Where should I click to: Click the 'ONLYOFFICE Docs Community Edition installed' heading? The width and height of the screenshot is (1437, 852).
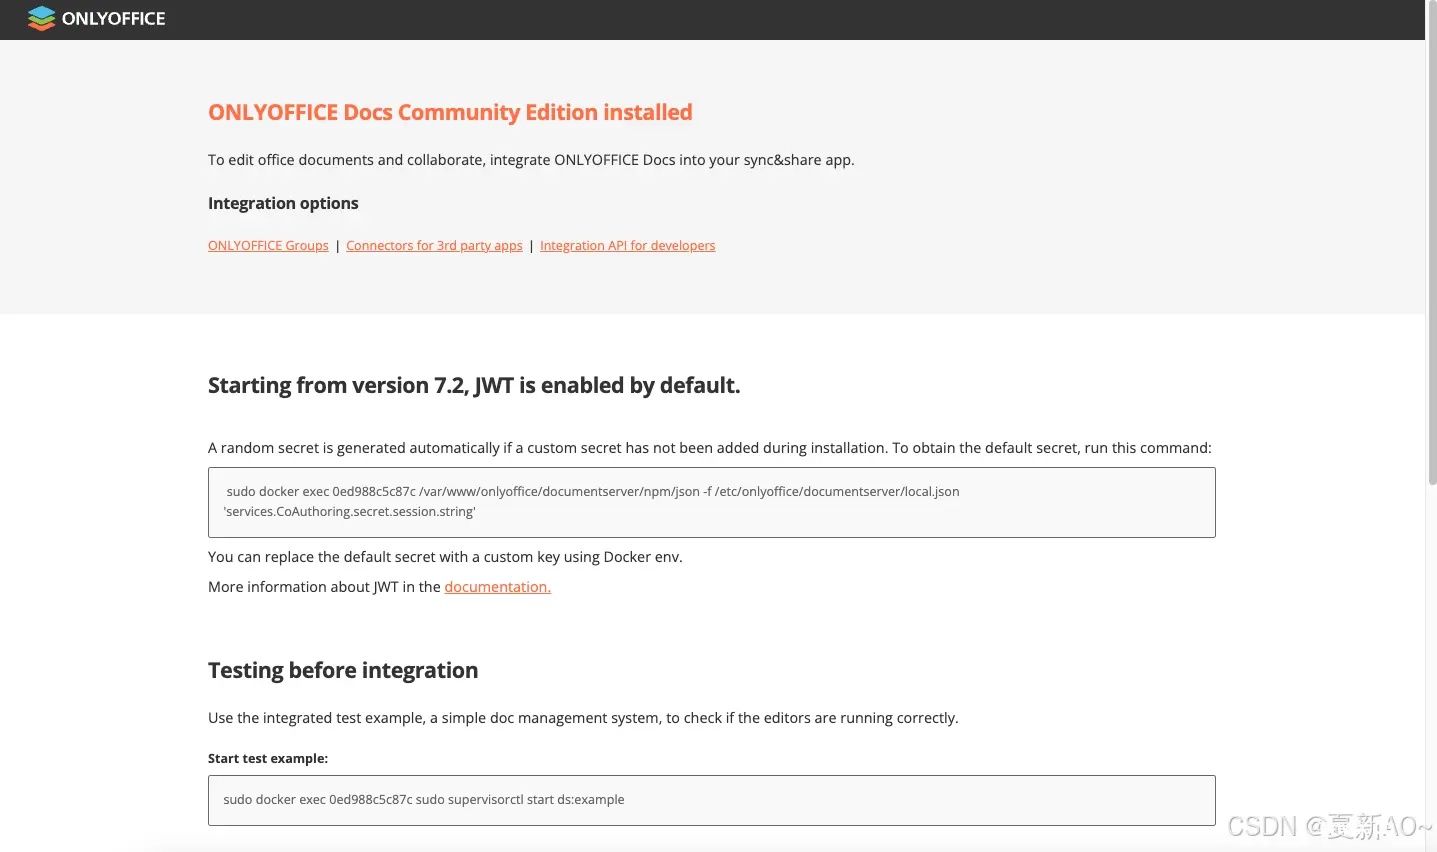click(x=450, y=112)
